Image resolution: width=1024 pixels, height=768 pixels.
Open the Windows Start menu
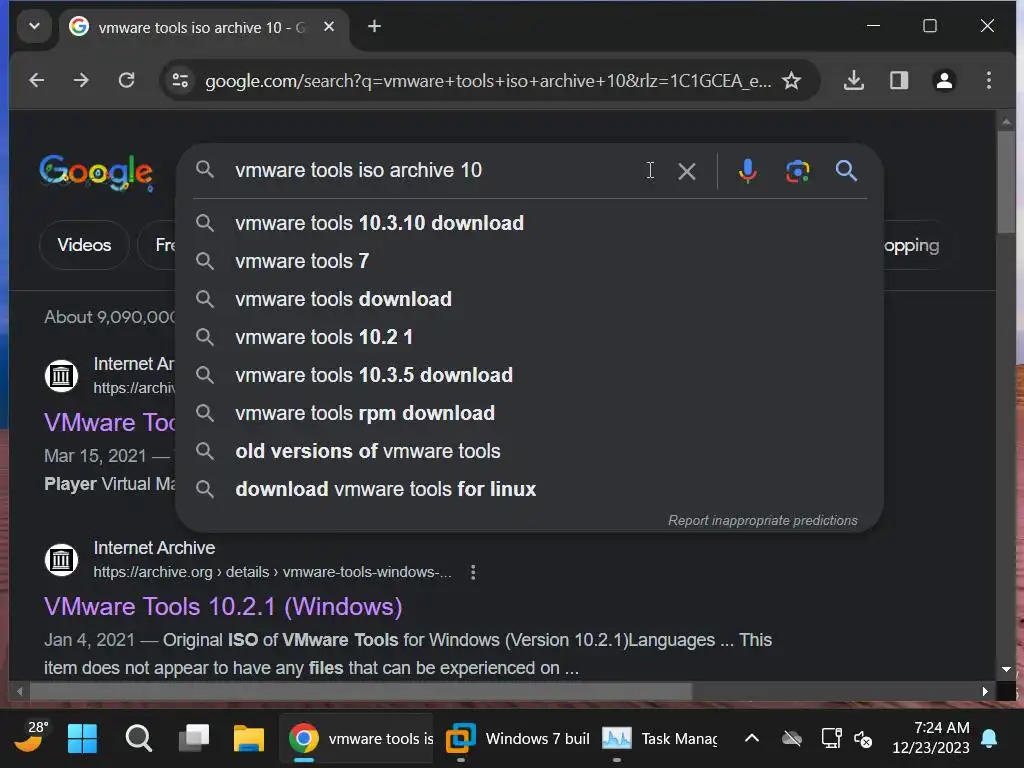pos(82,739)
